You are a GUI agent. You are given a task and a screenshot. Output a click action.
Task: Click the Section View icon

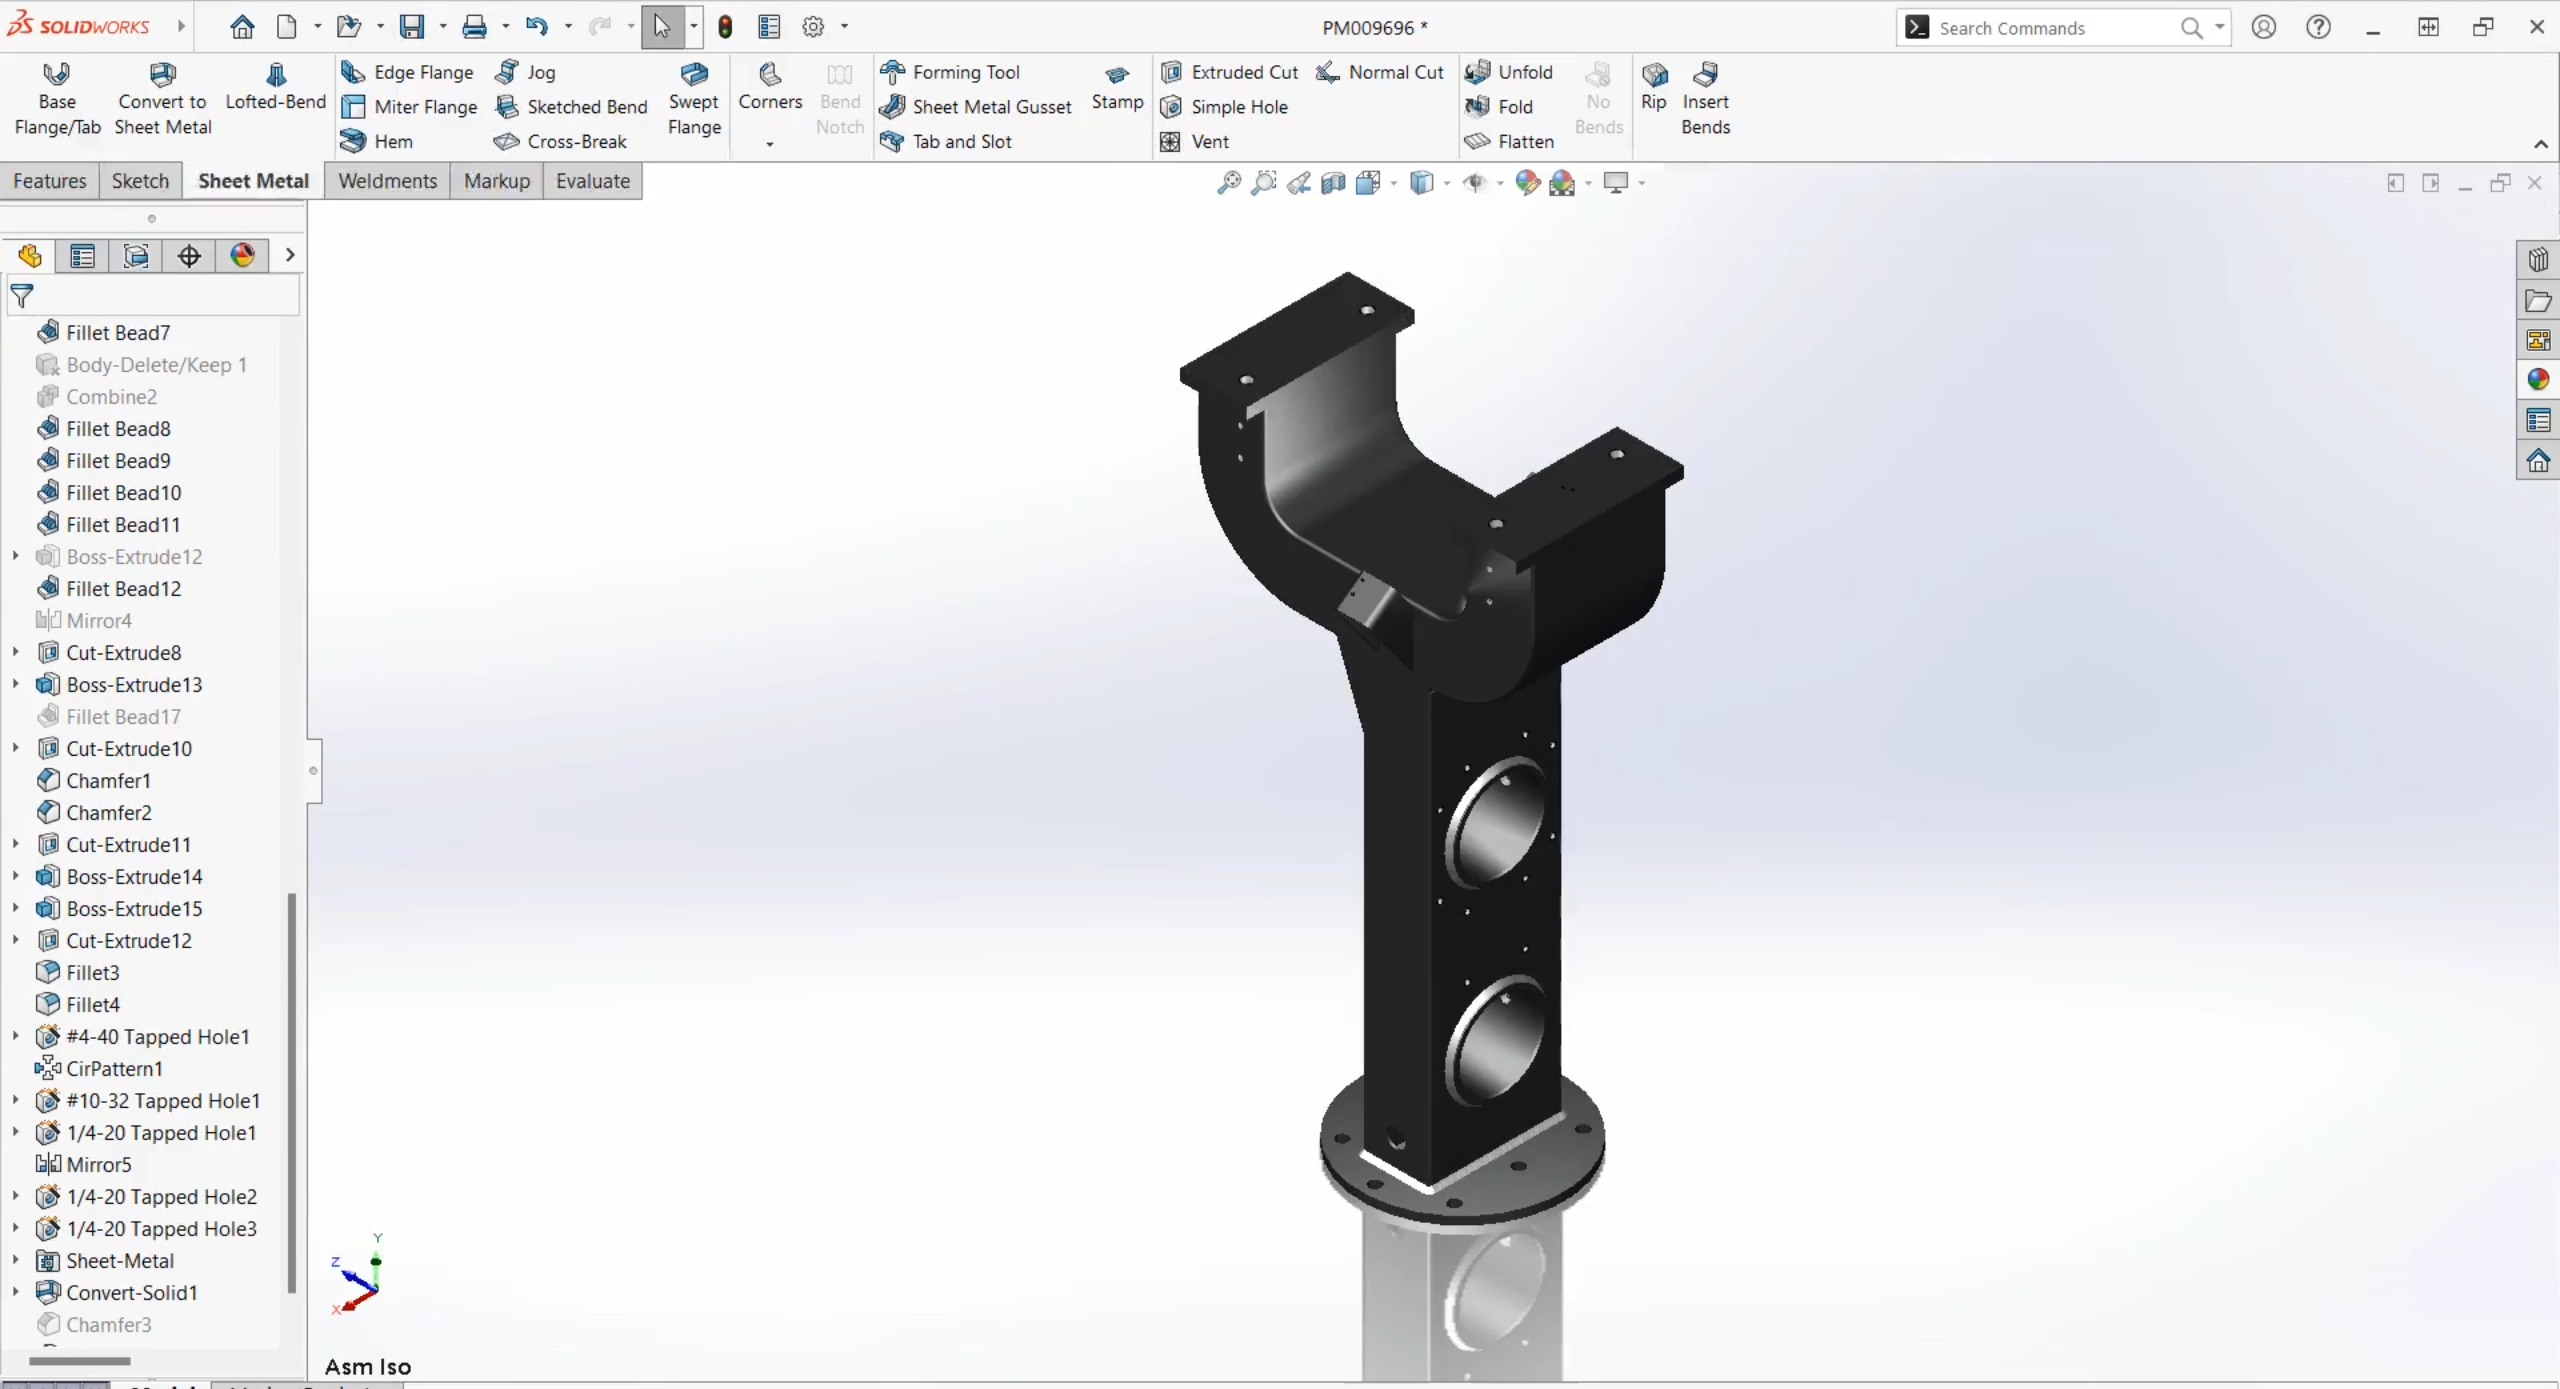tap(1333, 182)
